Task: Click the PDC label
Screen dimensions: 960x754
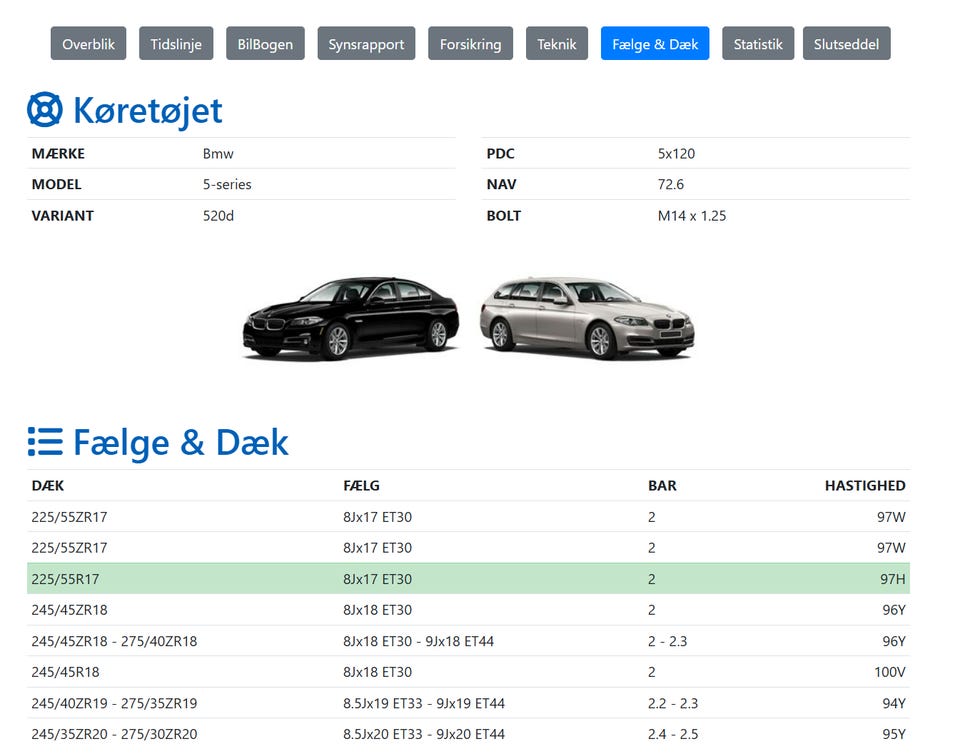Action: coord(500,154)
